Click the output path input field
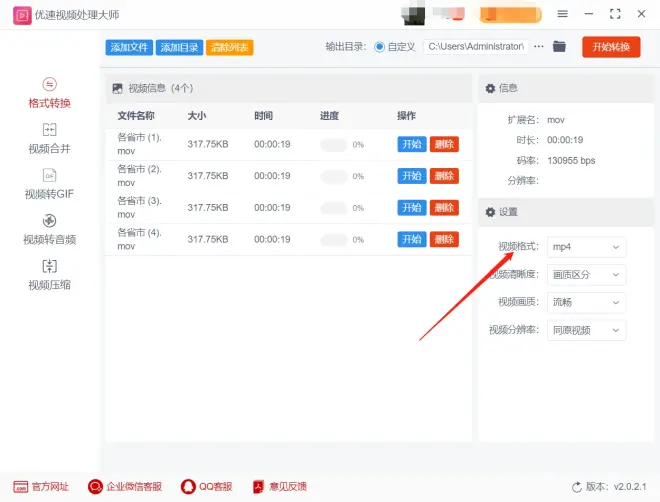Viewport: 660px width, 502px height. tap(476, 46)
